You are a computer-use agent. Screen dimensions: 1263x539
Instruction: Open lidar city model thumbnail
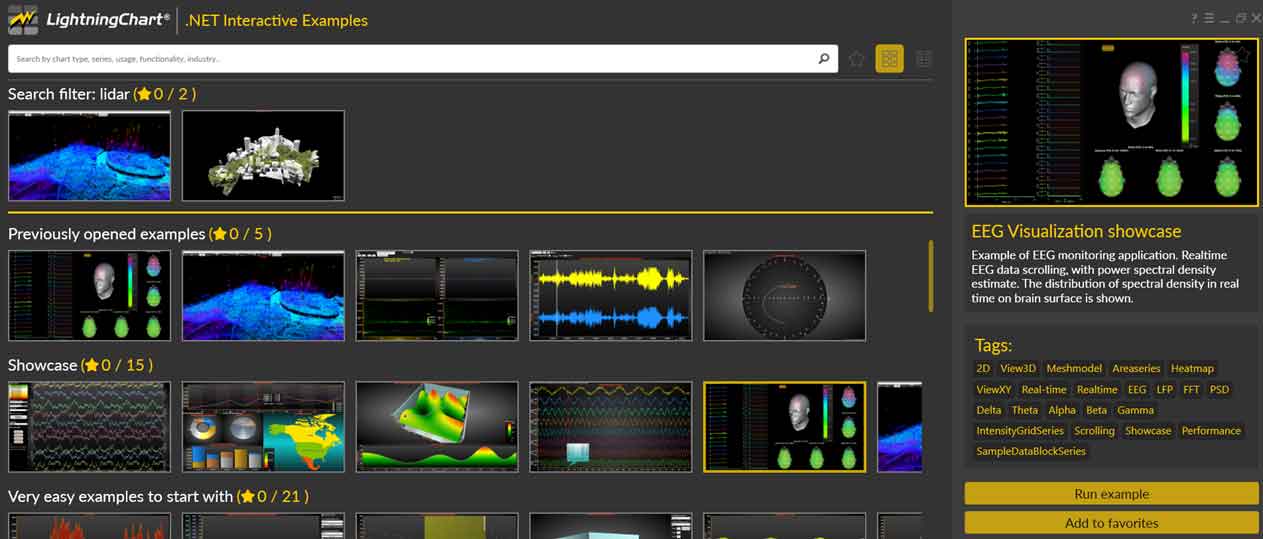click(x=263, y=156)
